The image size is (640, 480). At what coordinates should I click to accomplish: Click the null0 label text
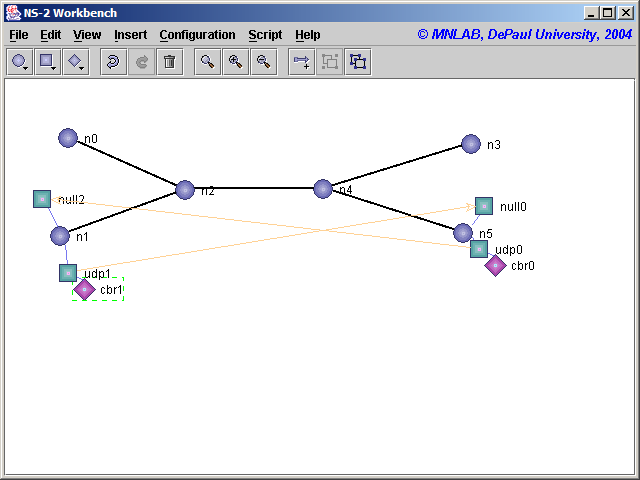coord(513,207)
